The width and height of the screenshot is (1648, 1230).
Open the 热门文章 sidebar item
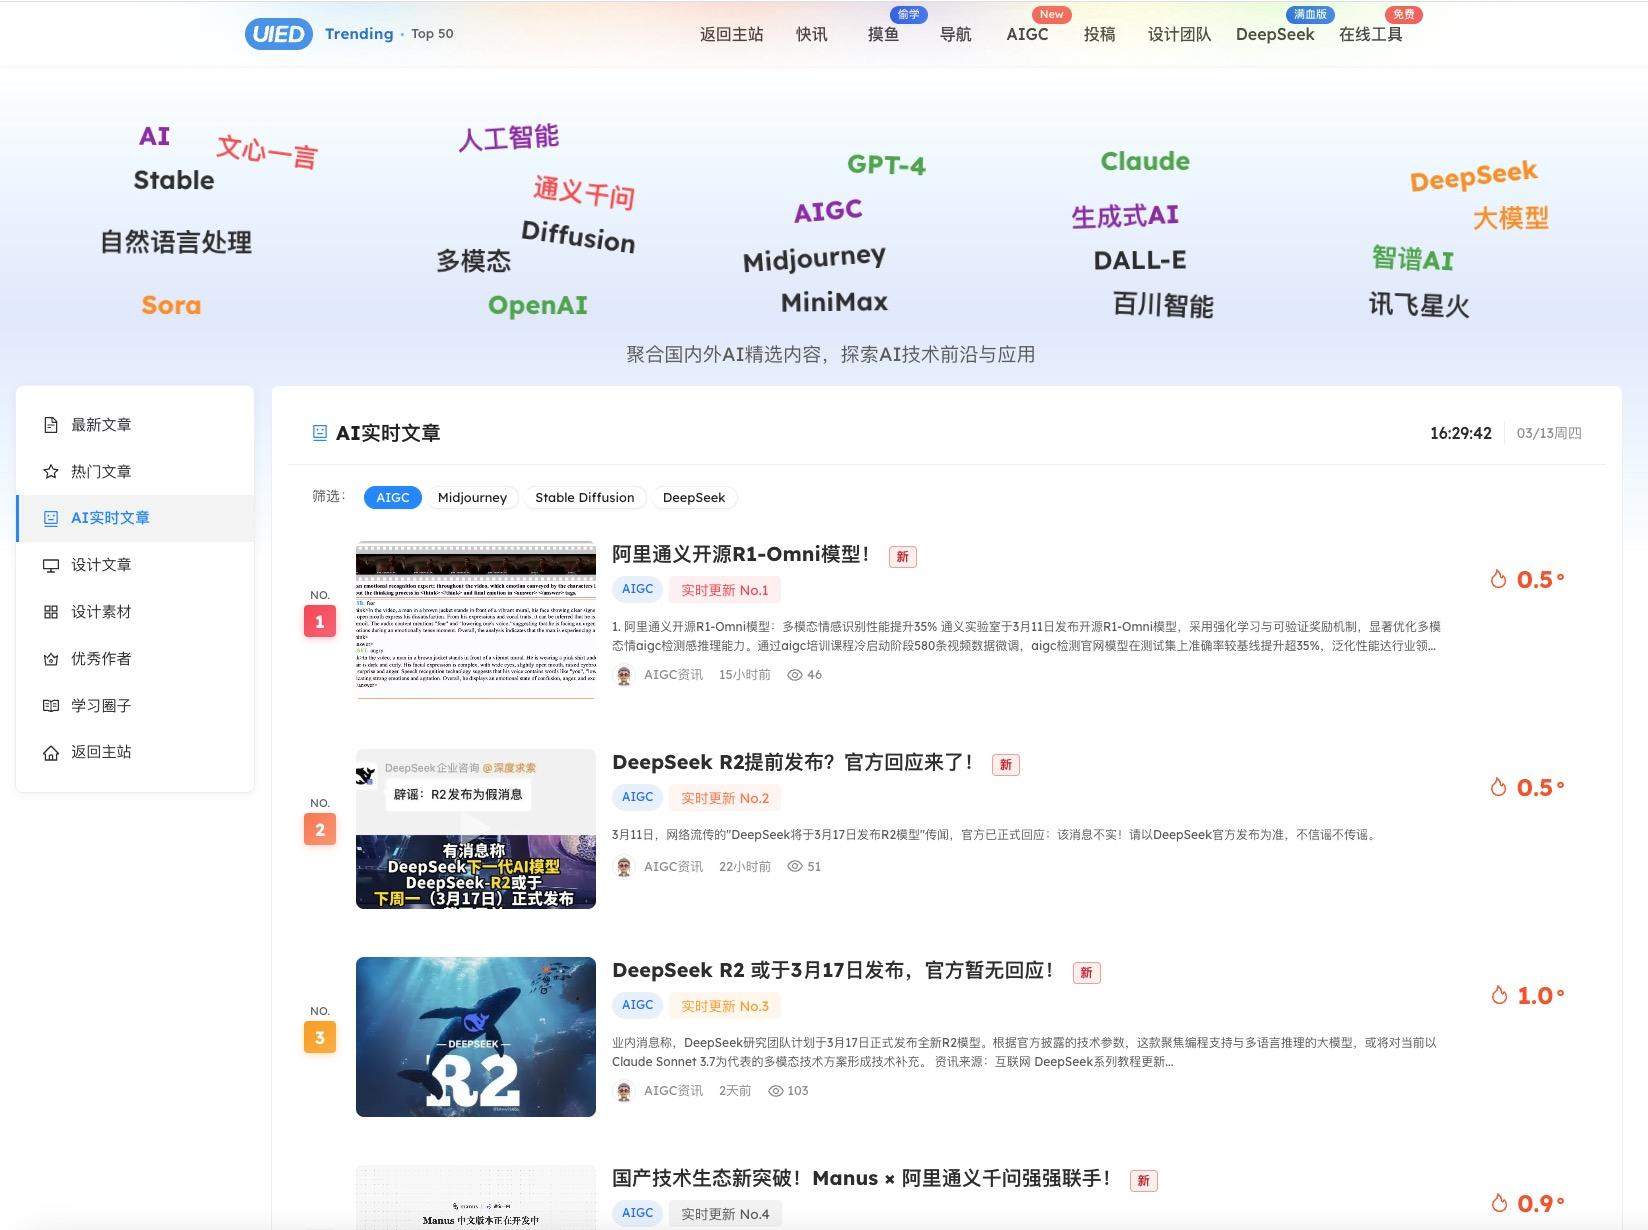tap(135, 472)
